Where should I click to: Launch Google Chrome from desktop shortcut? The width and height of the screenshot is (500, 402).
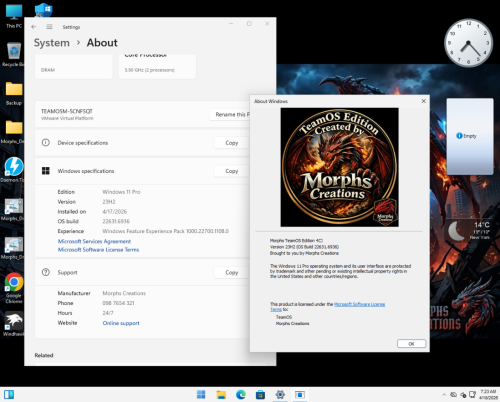point(14,288)
